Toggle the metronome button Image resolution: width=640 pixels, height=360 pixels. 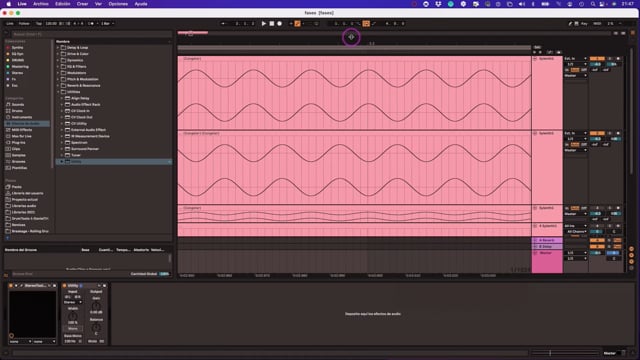point(91,24)
